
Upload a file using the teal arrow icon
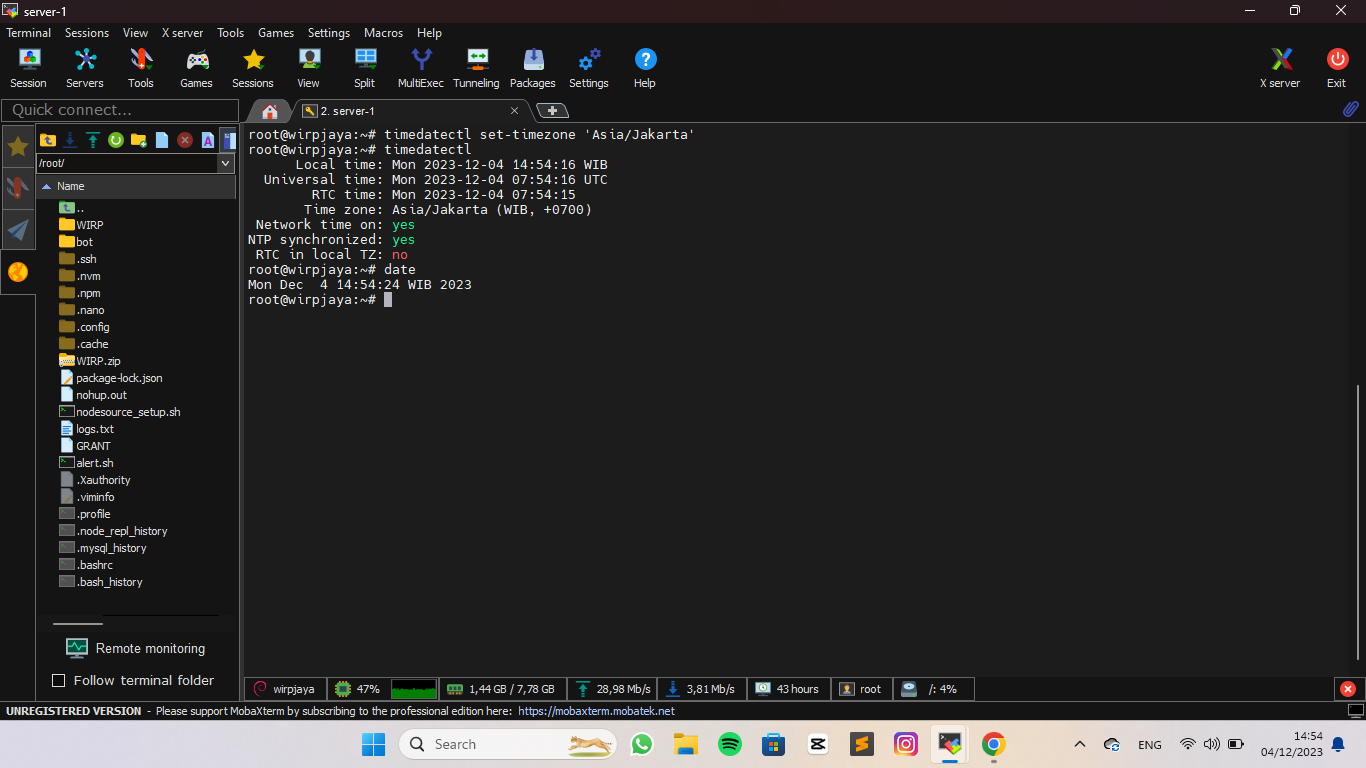point(93,140)
